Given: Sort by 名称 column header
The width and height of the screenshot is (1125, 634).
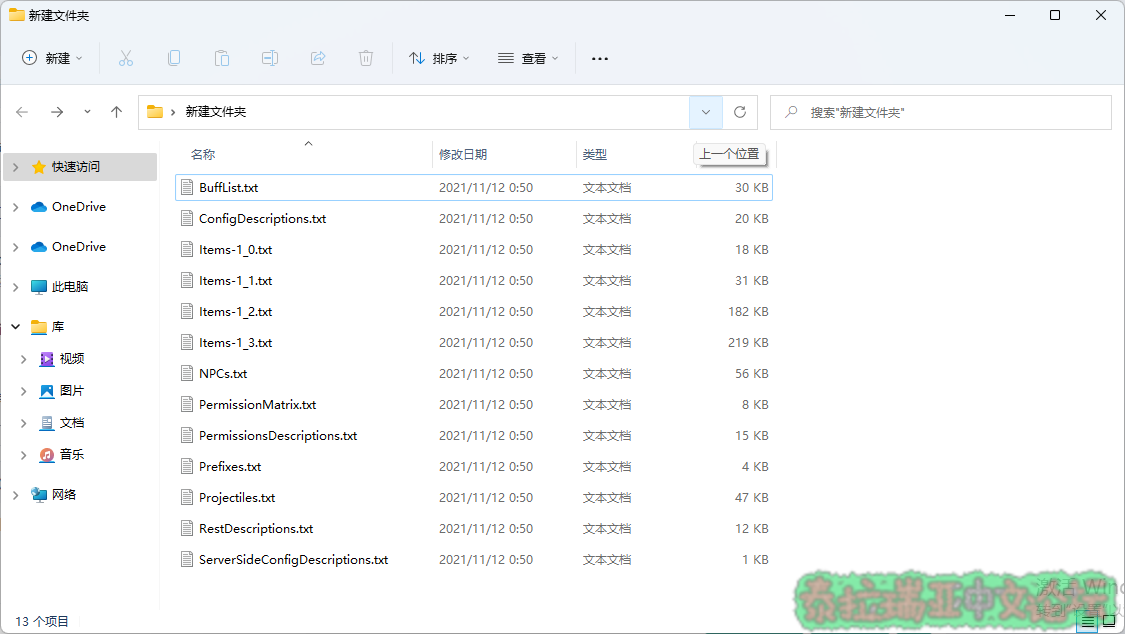Looking at the screenshot, I should click(203, 154).
